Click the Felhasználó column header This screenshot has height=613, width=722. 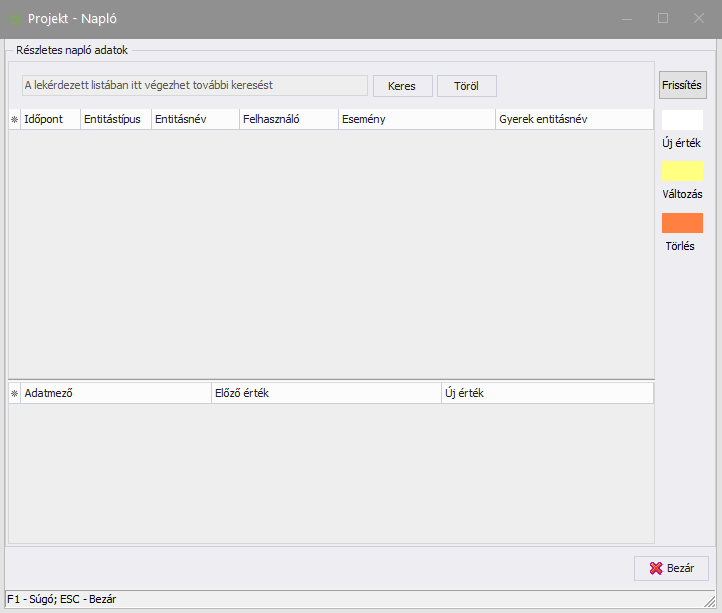pos(288,119)
